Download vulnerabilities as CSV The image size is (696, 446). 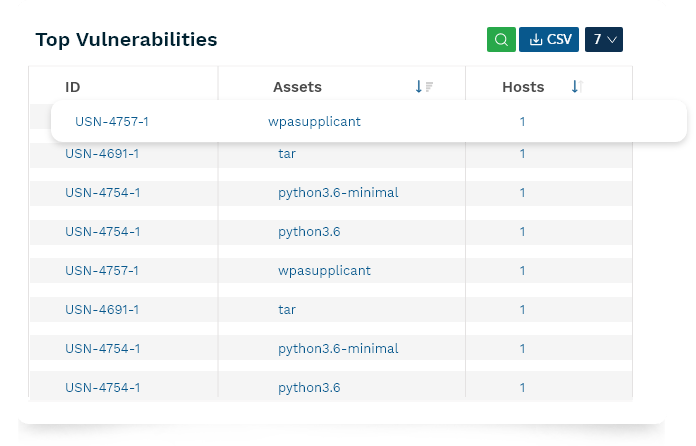click(x=549, y=40)
